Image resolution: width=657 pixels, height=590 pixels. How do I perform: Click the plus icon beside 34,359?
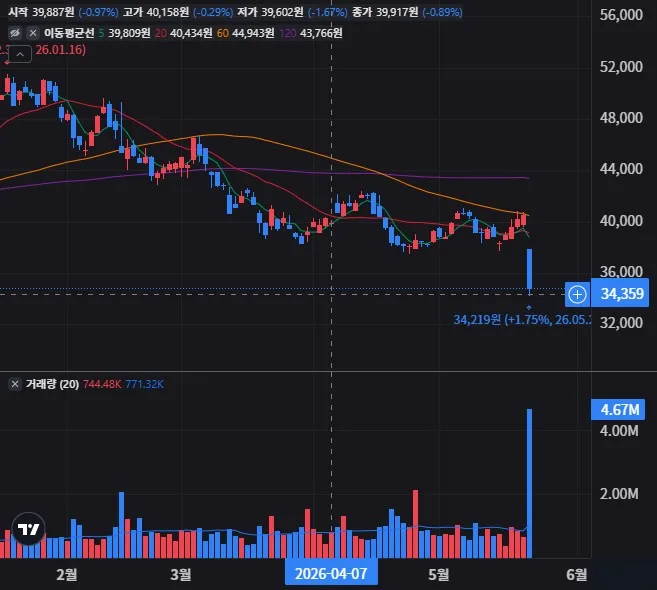point(577,294)
